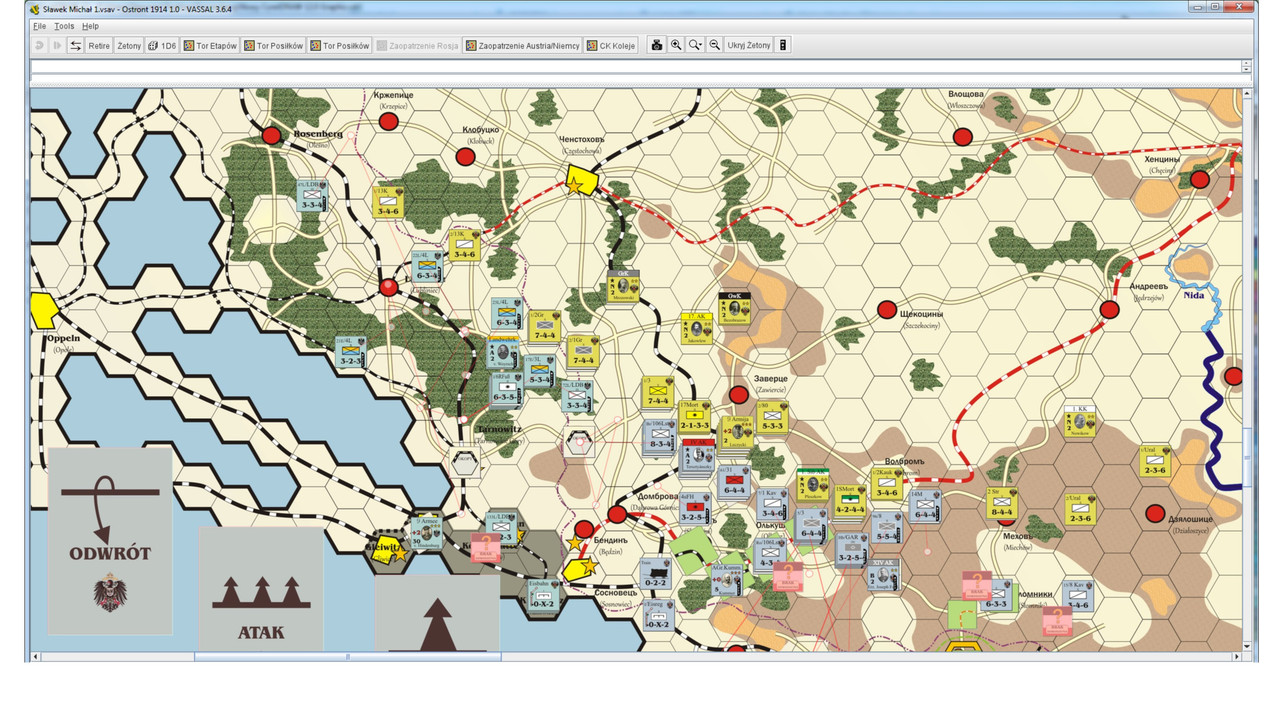Click the connect/server arrows toolbar icon
The height and width of the screenshot is (716, 1280).
pyautogui.click(x=75, y=45)
